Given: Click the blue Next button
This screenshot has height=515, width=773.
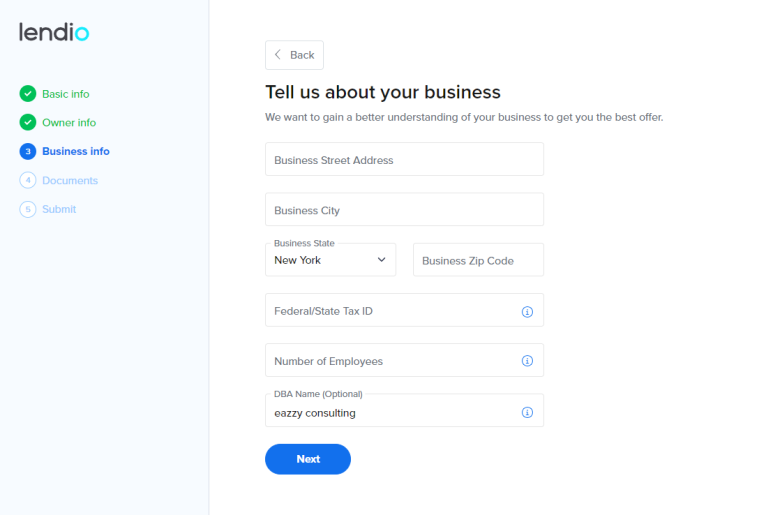Looking at the screenshot, I should (308, 459).
